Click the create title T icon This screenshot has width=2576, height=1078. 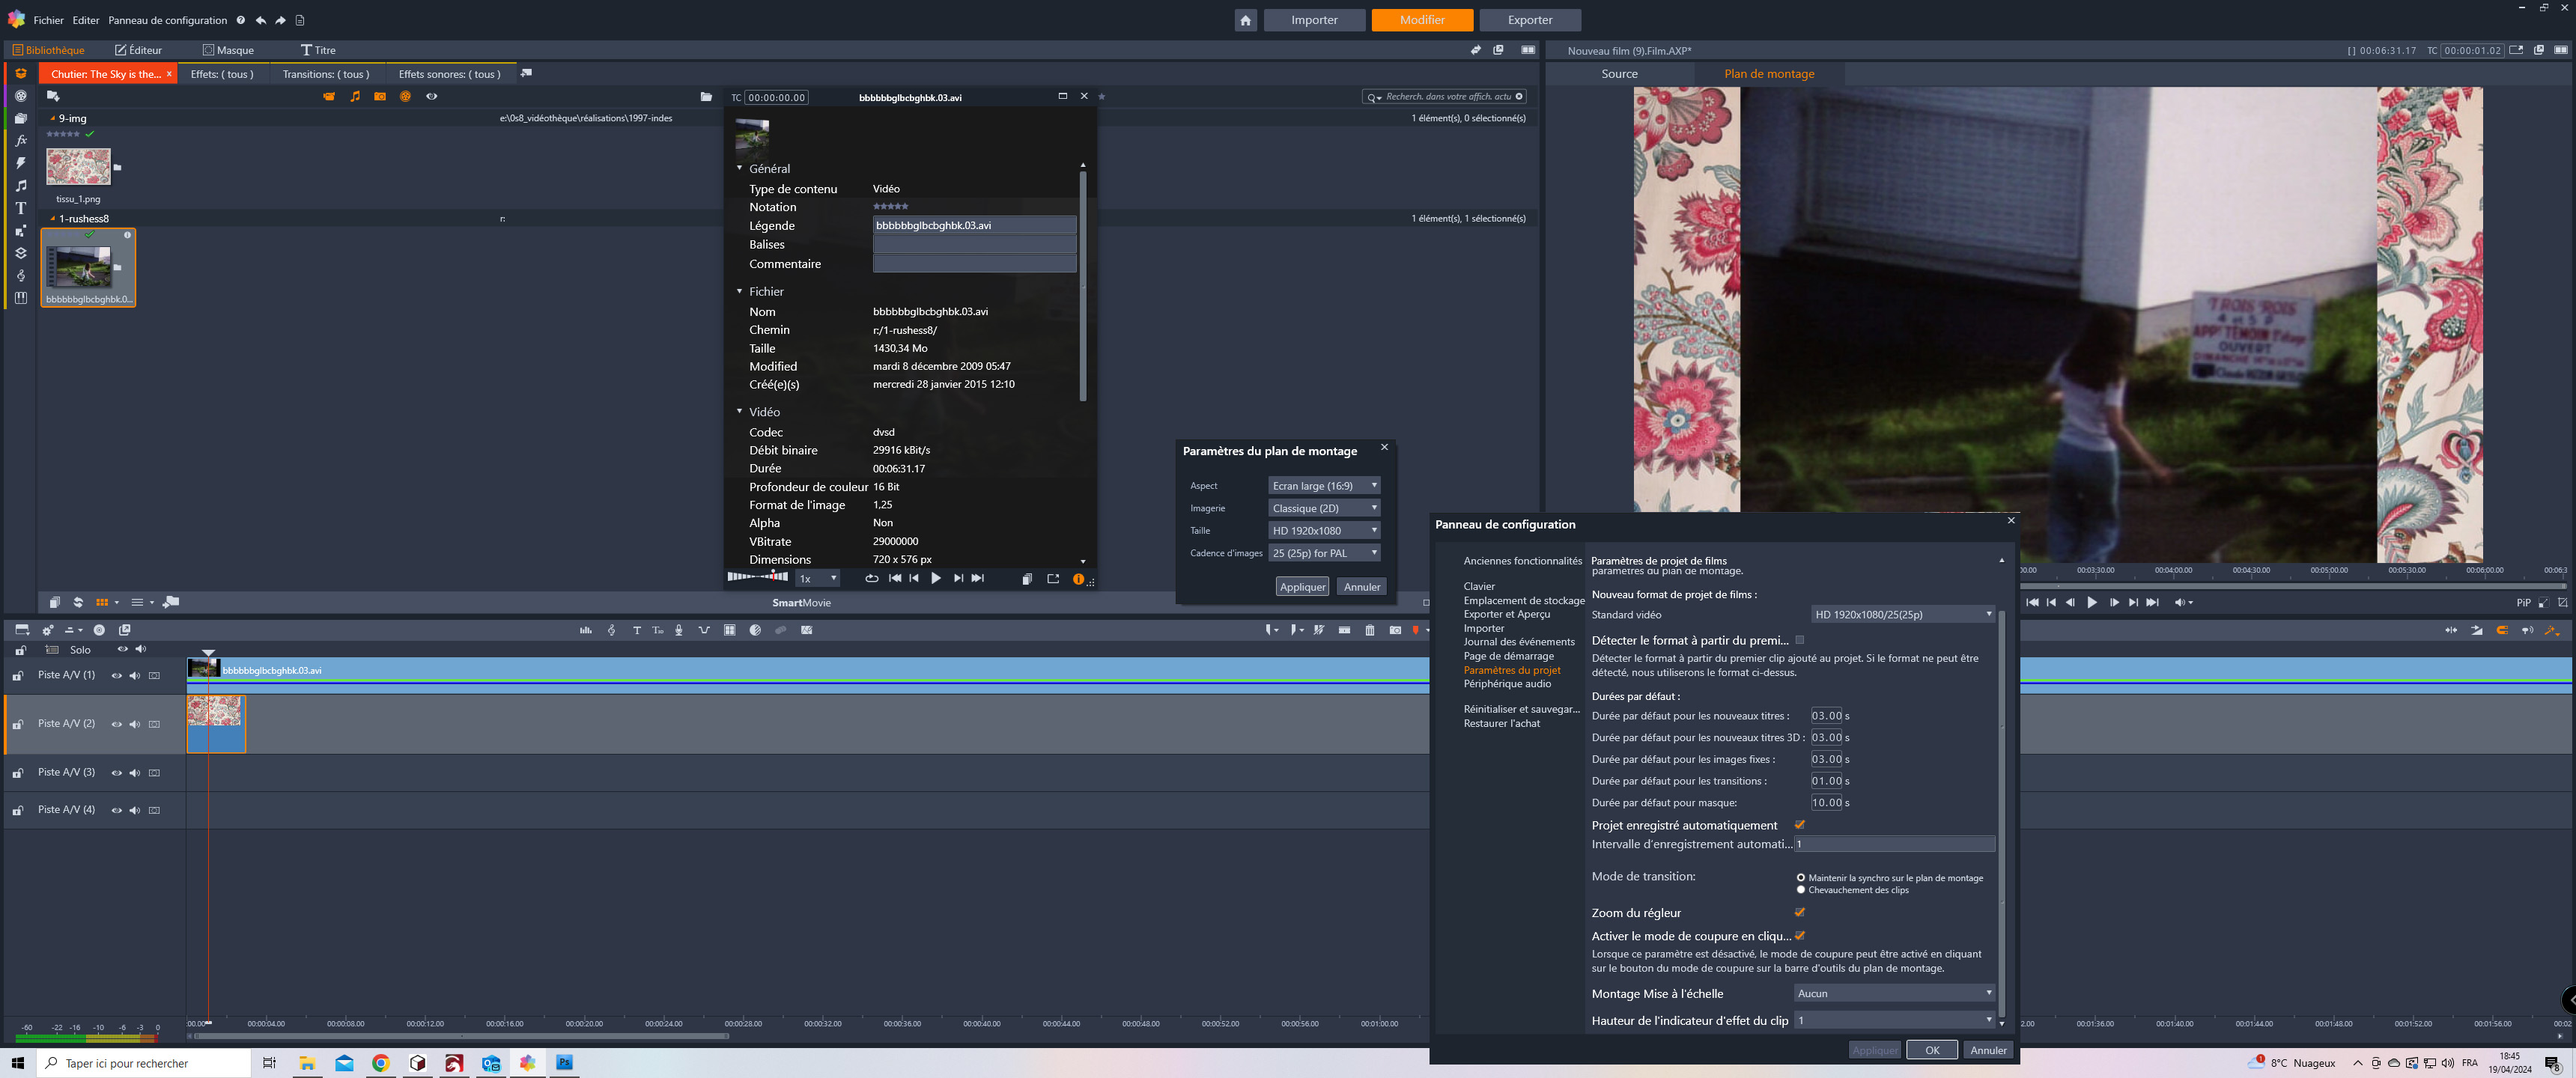636,630
